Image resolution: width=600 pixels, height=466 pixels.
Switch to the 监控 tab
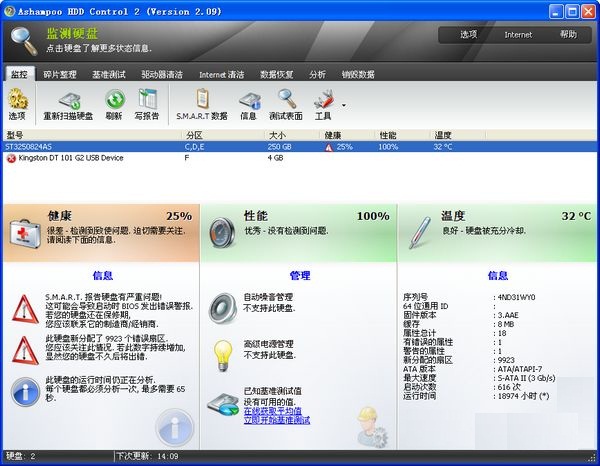tap(20, 74)
